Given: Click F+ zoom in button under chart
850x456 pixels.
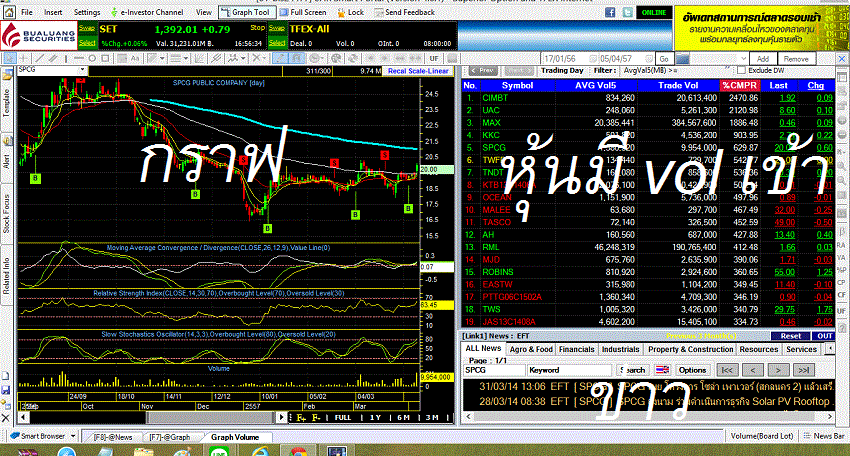Looking at the screenshot, I should pyautogui.click(x=301, y=418).
